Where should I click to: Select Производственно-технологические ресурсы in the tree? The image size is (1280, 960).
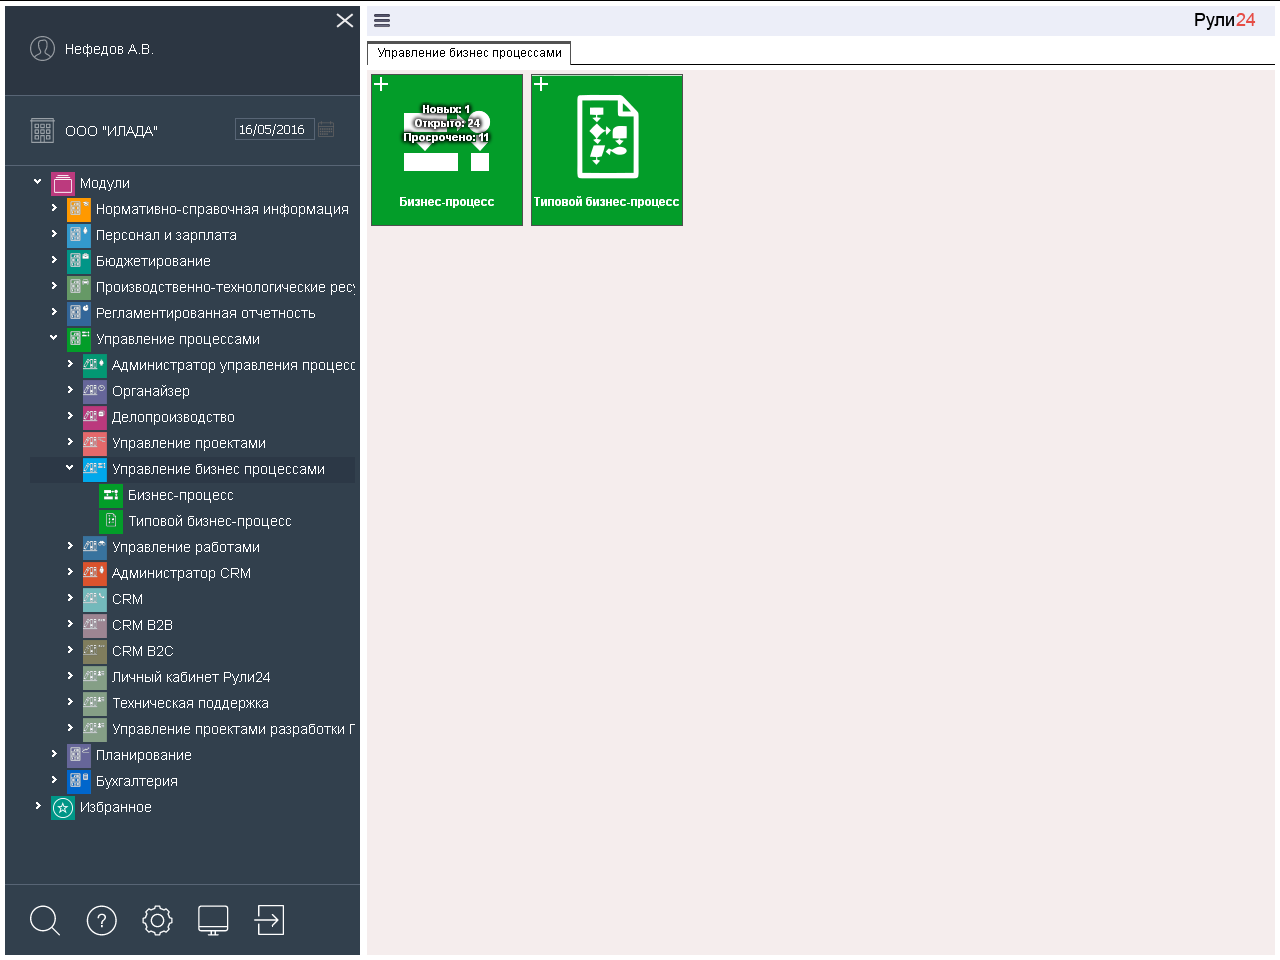[225, 287]
